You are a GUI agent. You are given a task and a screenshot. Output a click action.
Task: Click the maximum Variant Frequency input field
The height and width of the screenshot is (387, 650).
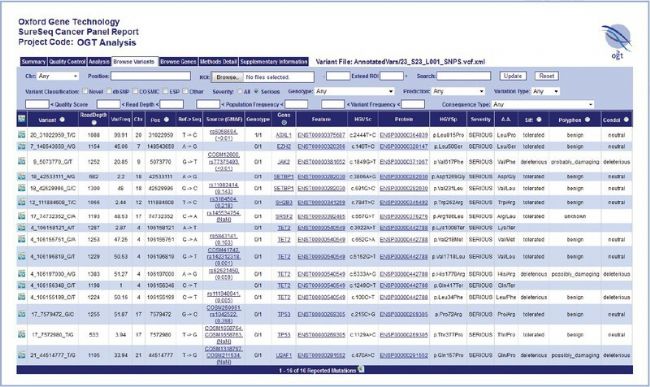412,104
